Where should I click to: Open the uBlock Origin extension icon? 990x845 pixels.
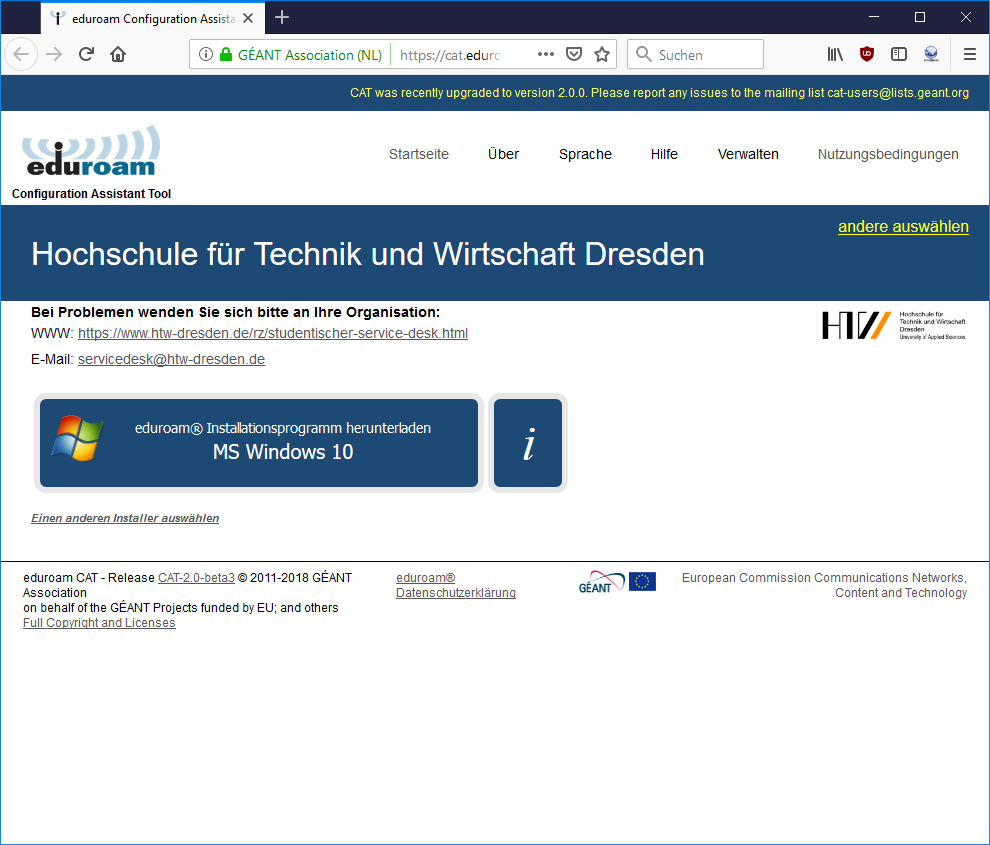(x=867, y=54)
